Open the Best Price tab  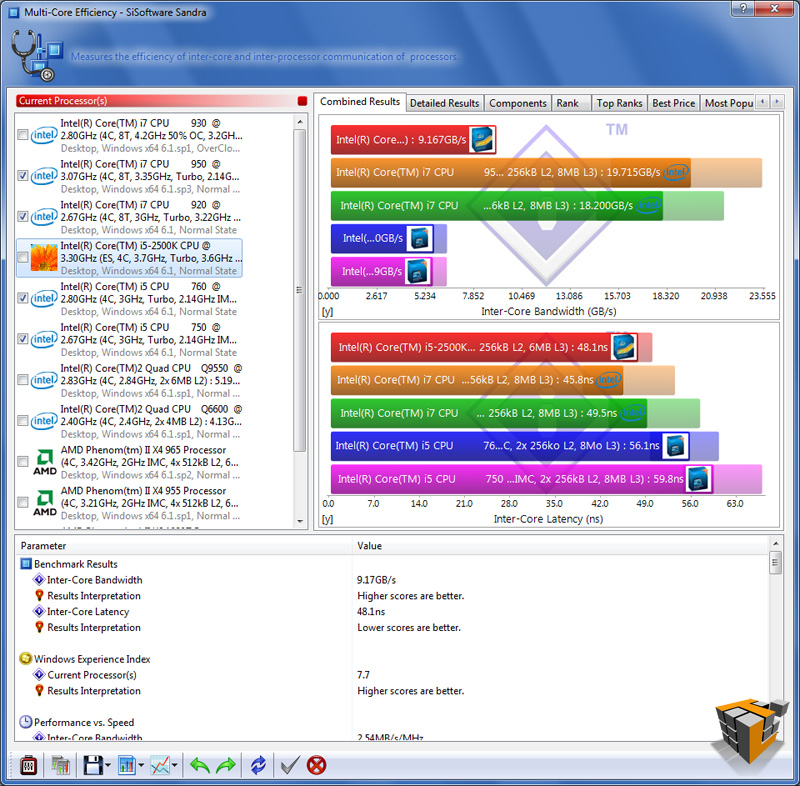pyautogui.click(x=673, y=103)
